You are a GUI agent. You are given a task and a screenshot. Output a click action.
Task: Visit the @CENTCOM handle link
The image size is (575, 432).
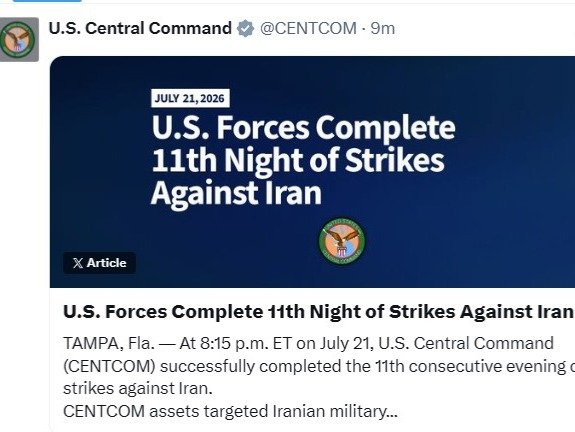pyautogui.click(x=308, y=29)
